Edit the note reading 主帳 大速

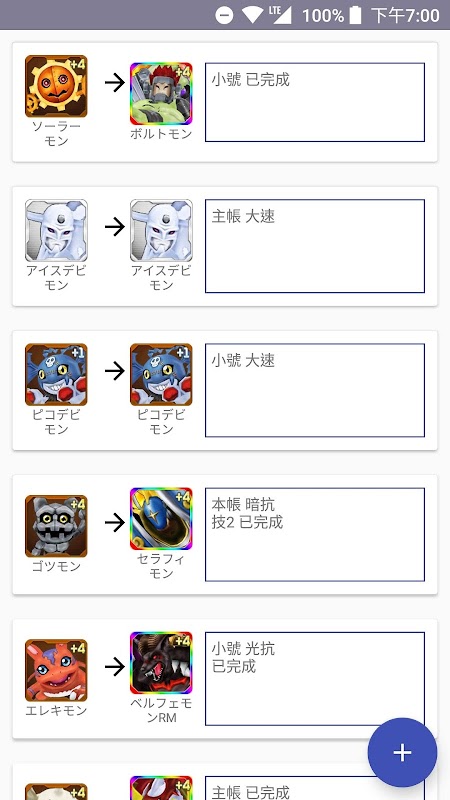coord(315,246)
